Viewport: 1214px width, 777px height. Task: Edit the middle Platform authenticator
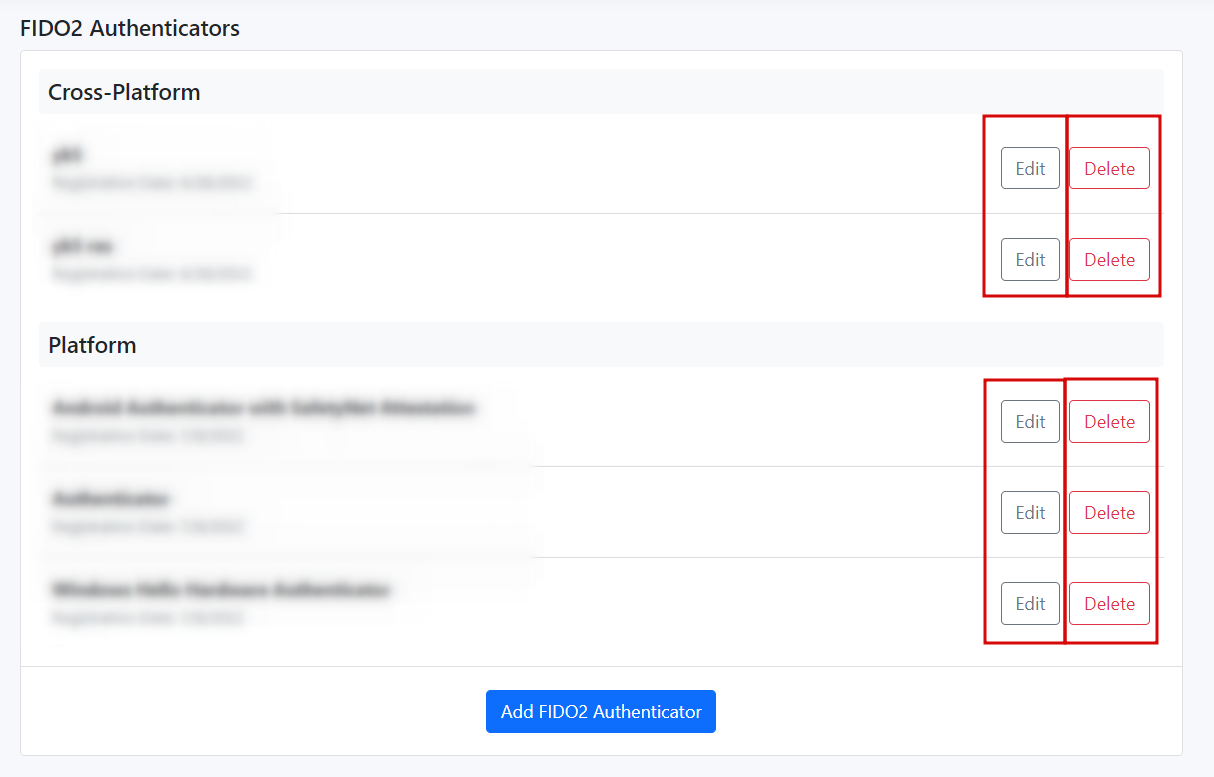pos(1030,512)
